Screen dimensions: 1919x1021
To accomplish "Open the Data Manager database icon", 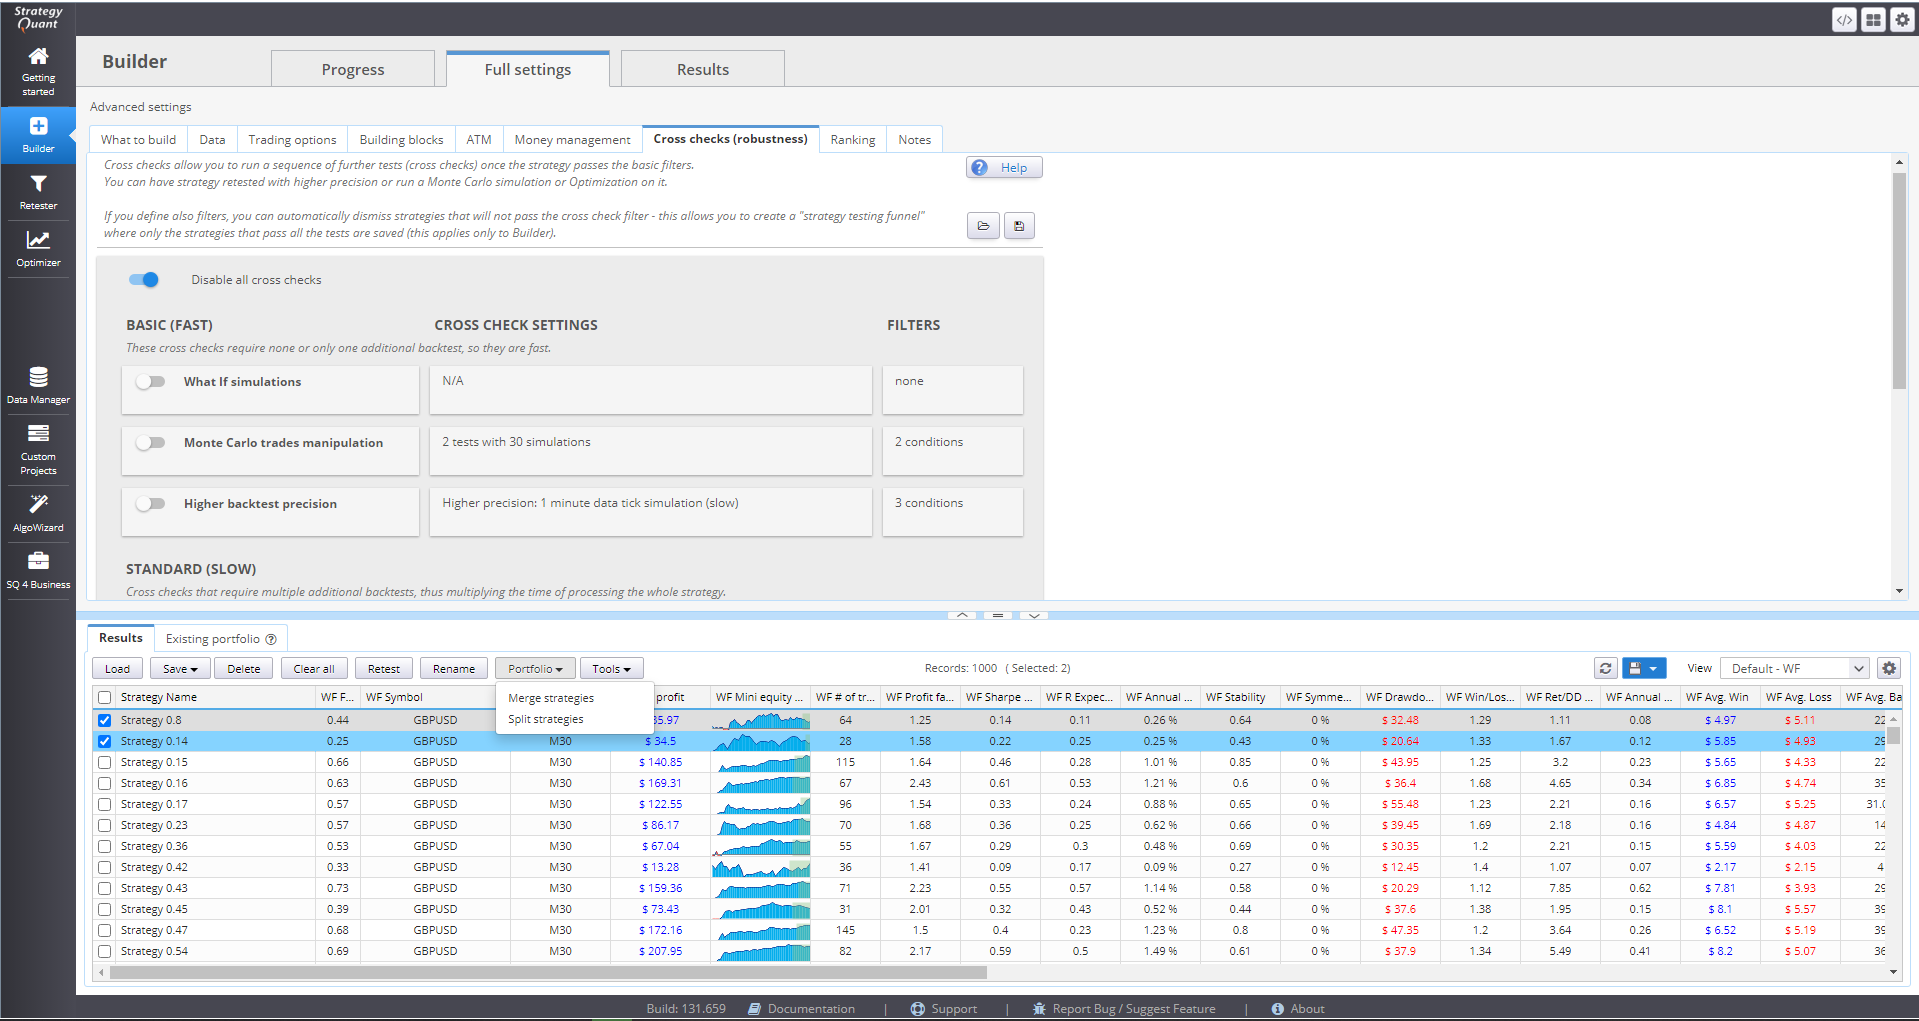I will tap(38, 377).
